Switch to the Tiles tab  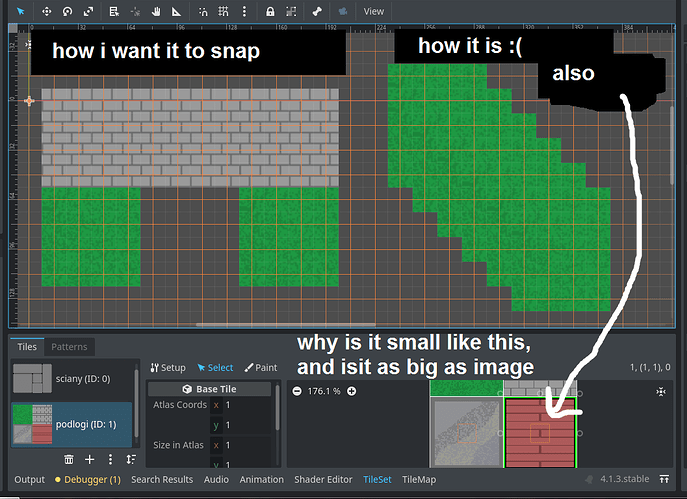point(27,347)
